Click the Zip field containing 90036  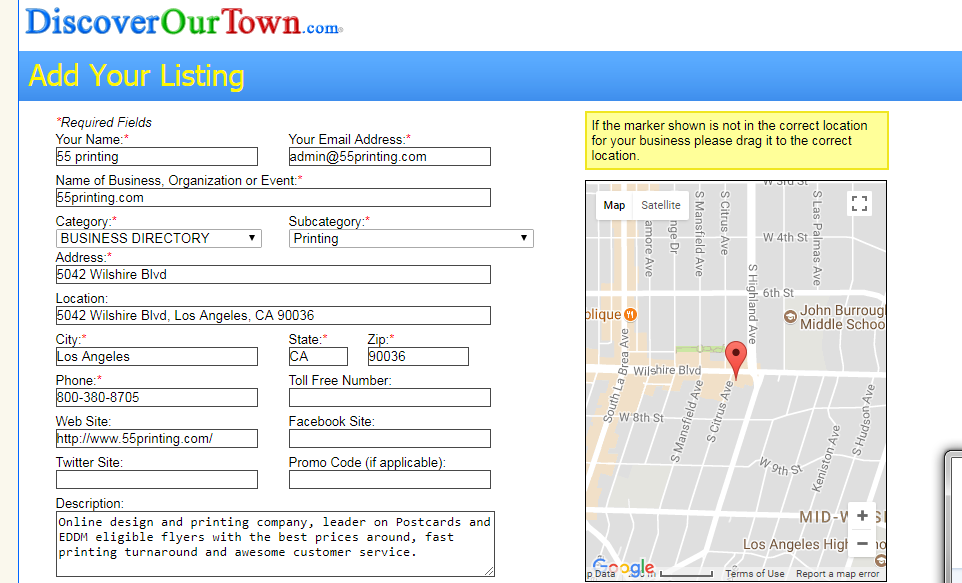point(418,357)
